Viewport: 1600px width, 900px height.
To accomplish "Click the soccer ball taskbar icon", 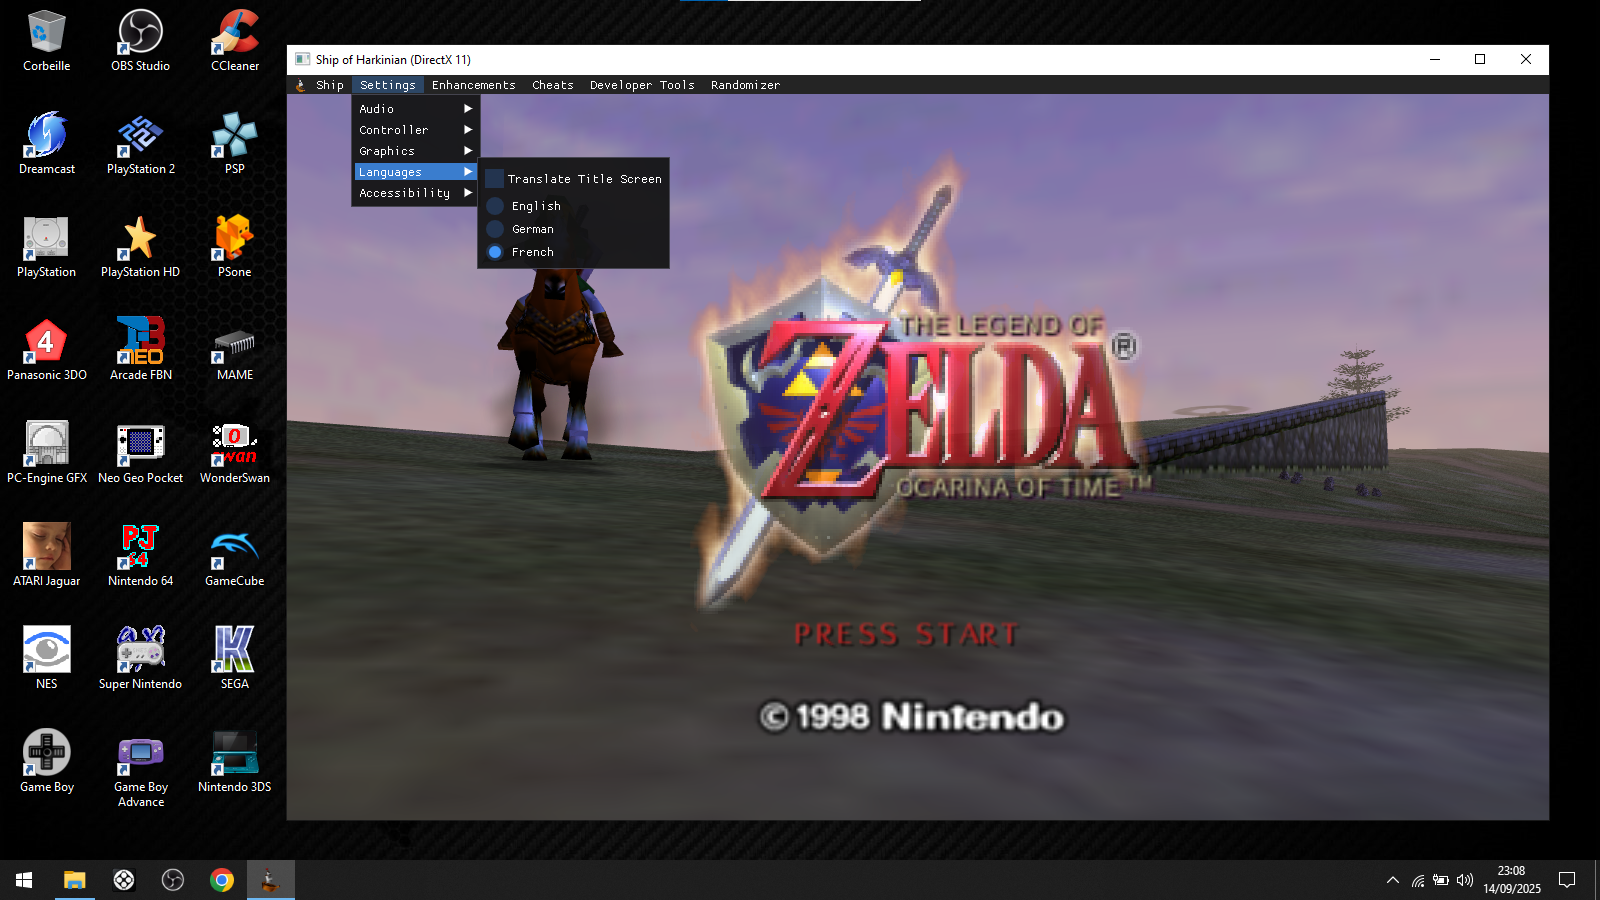I will coord(124,880).
